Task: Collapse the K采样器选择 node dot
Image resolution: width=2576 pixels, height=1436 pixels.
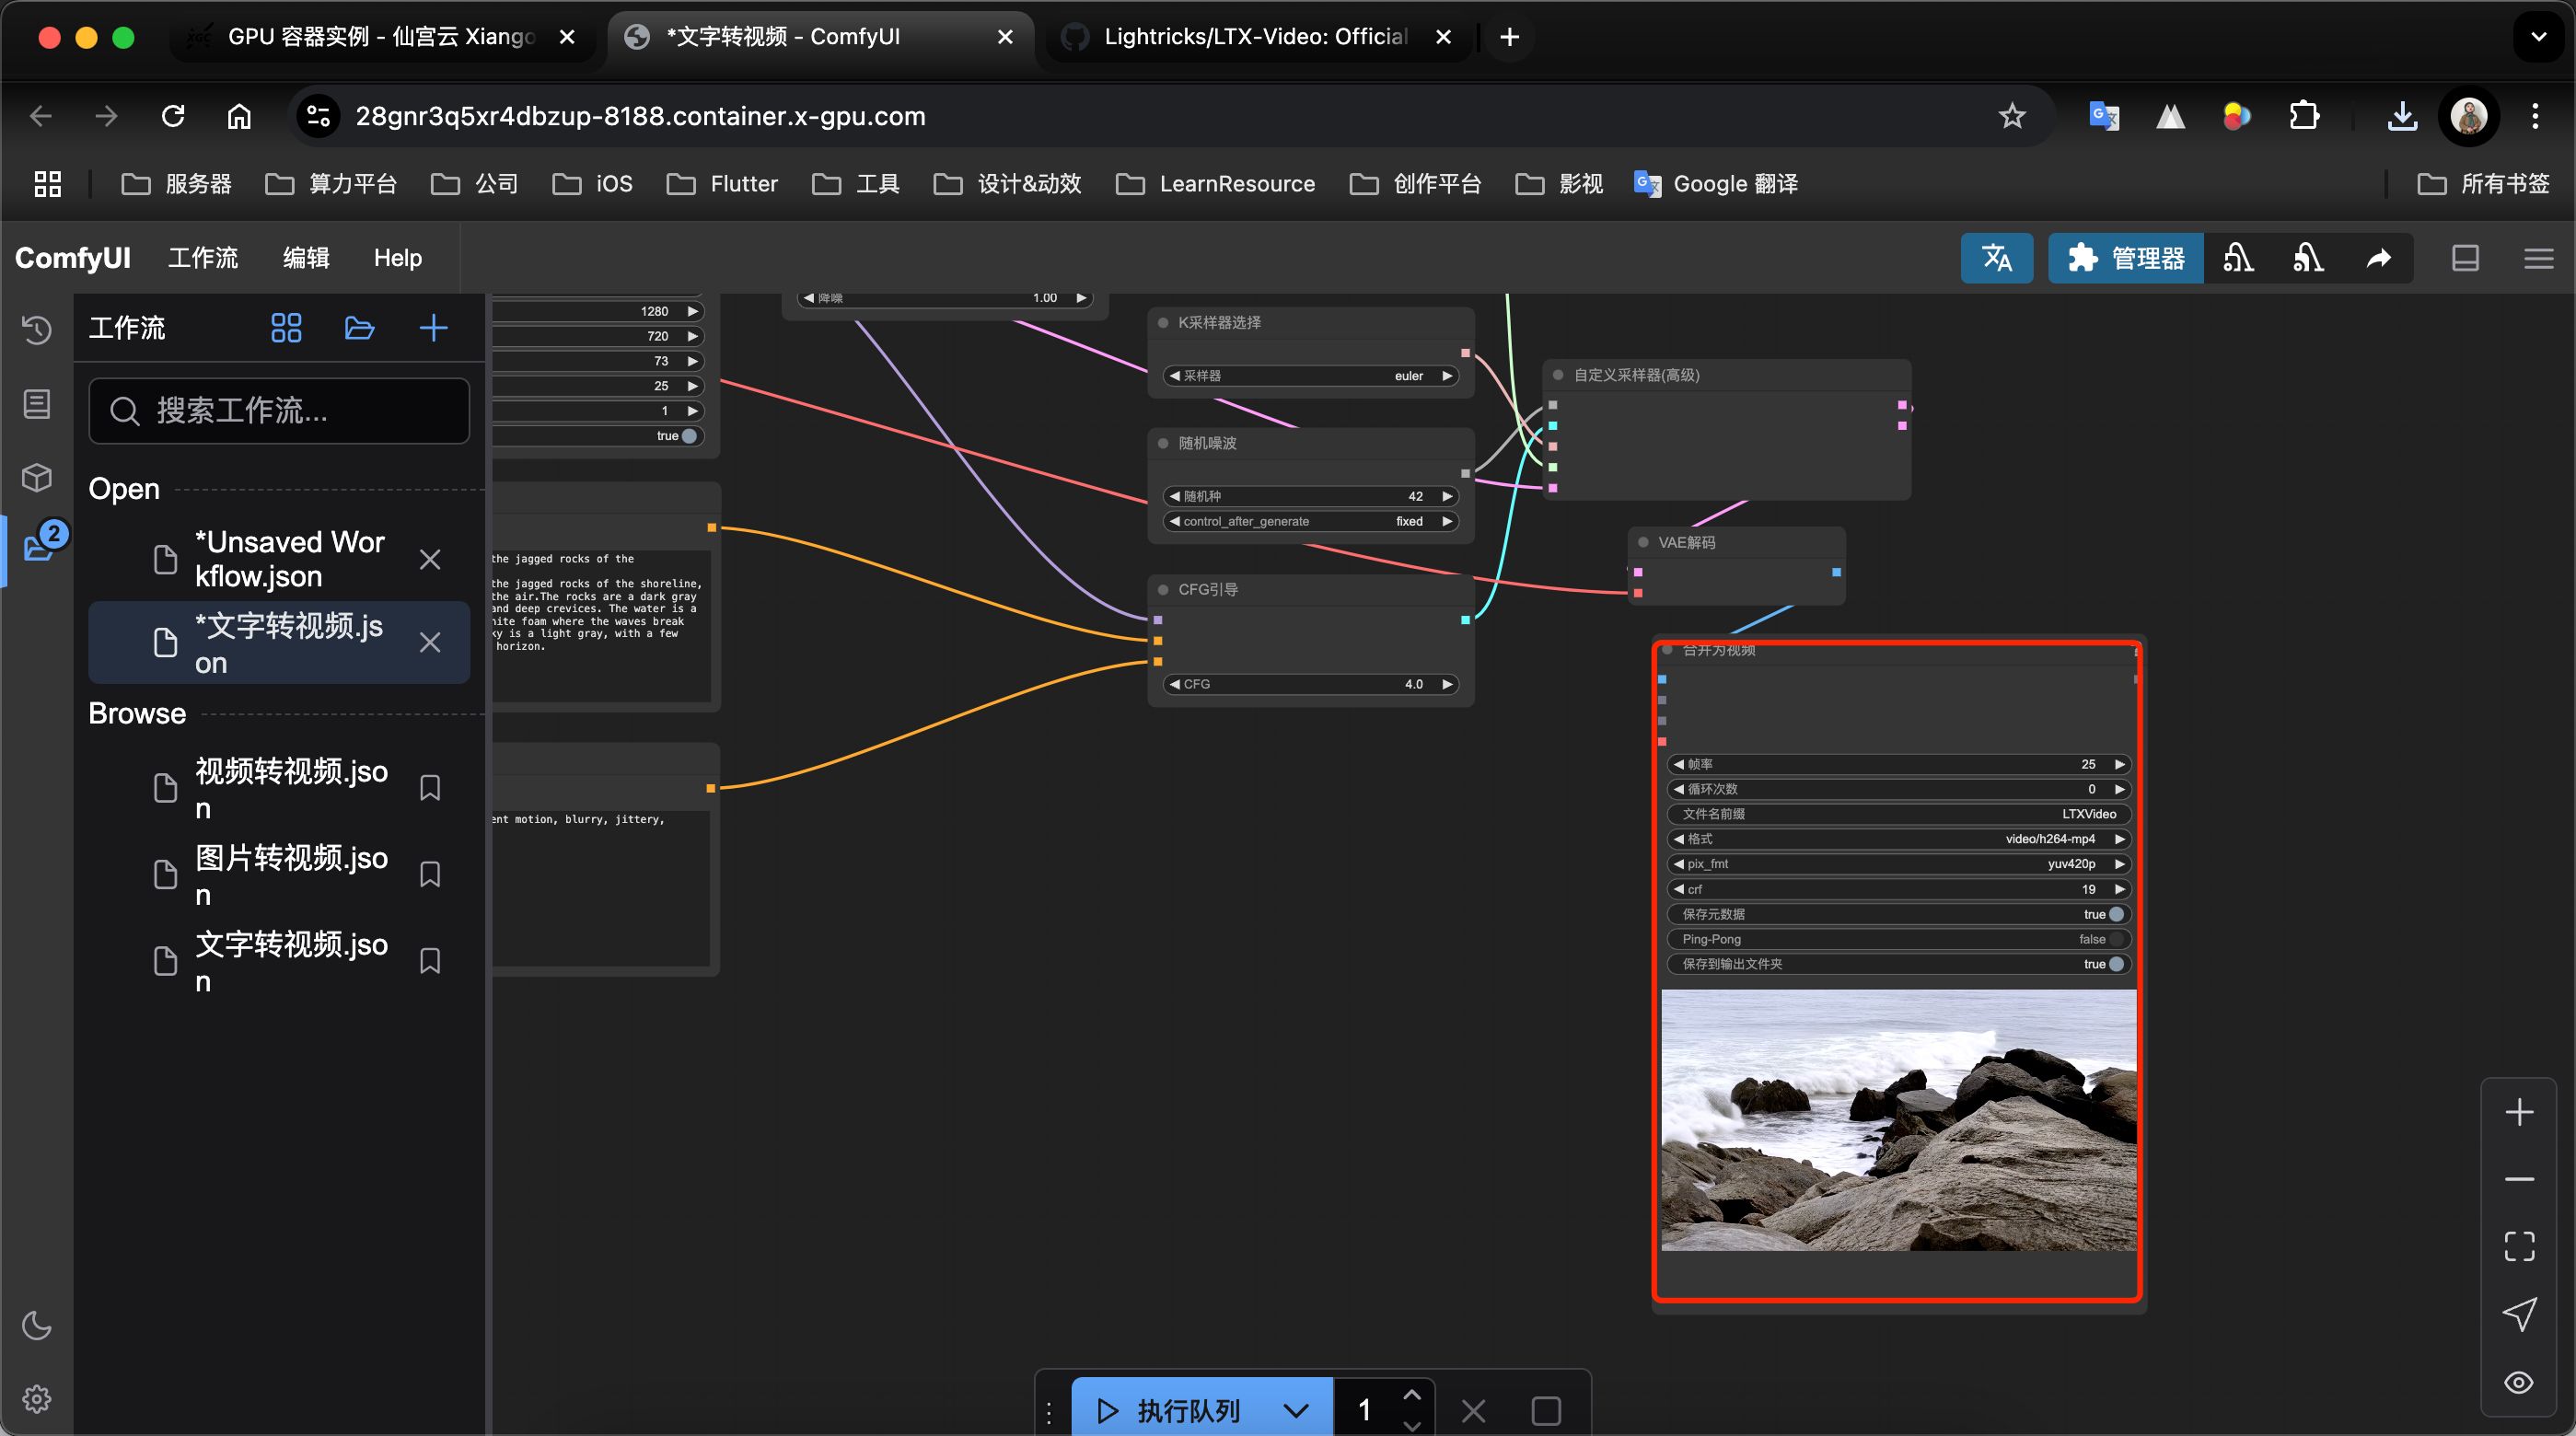Action: tap(1163, 322)
